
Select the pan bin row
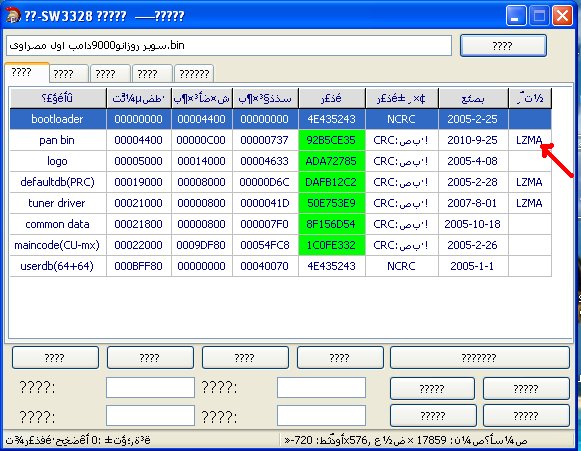coord(280,140)
